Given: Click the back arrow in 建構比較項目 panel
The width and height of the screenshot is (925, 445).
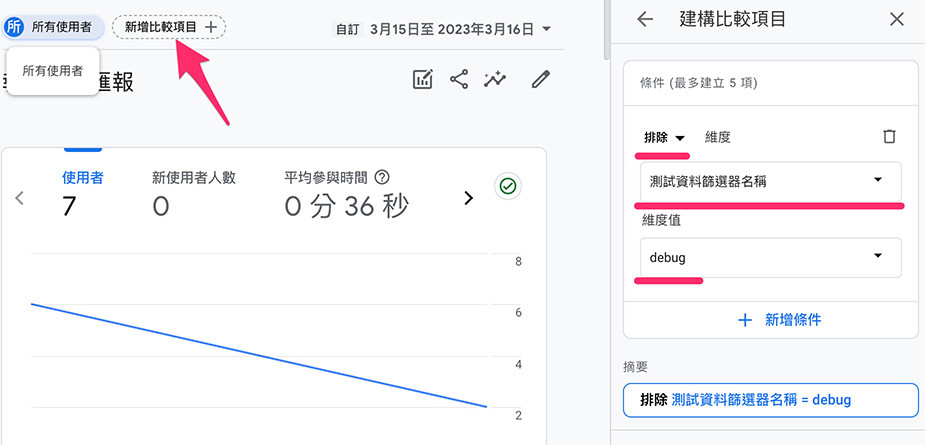Looking at the screenshot, I should coord(645,19).
